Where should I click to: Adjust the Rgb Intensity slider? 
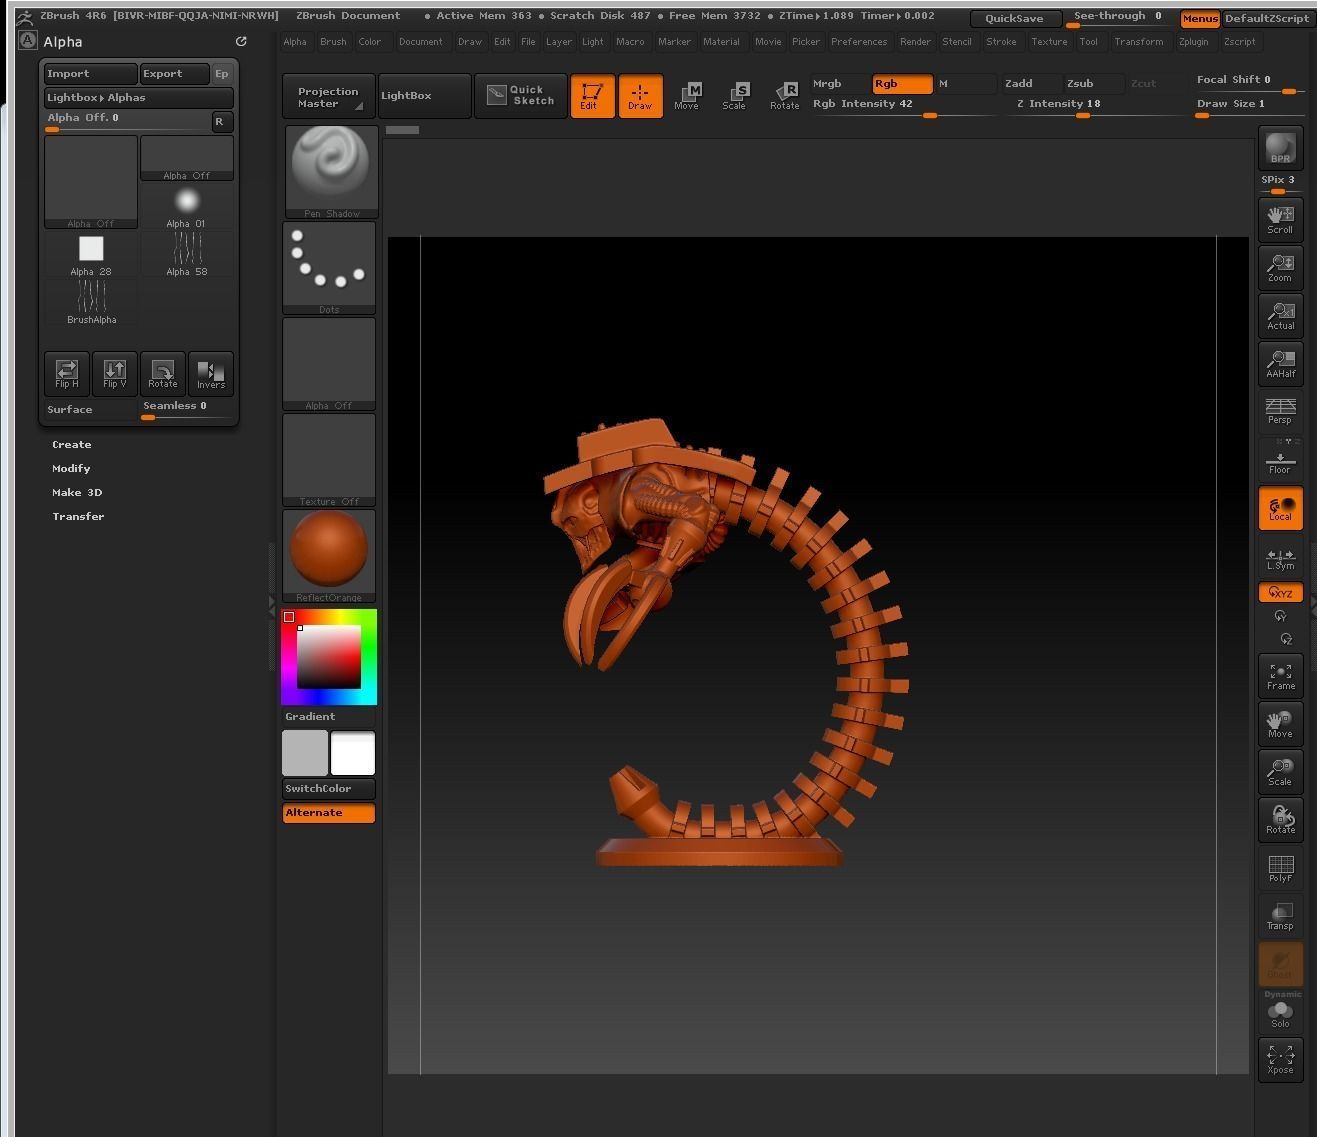coord(904,106)
